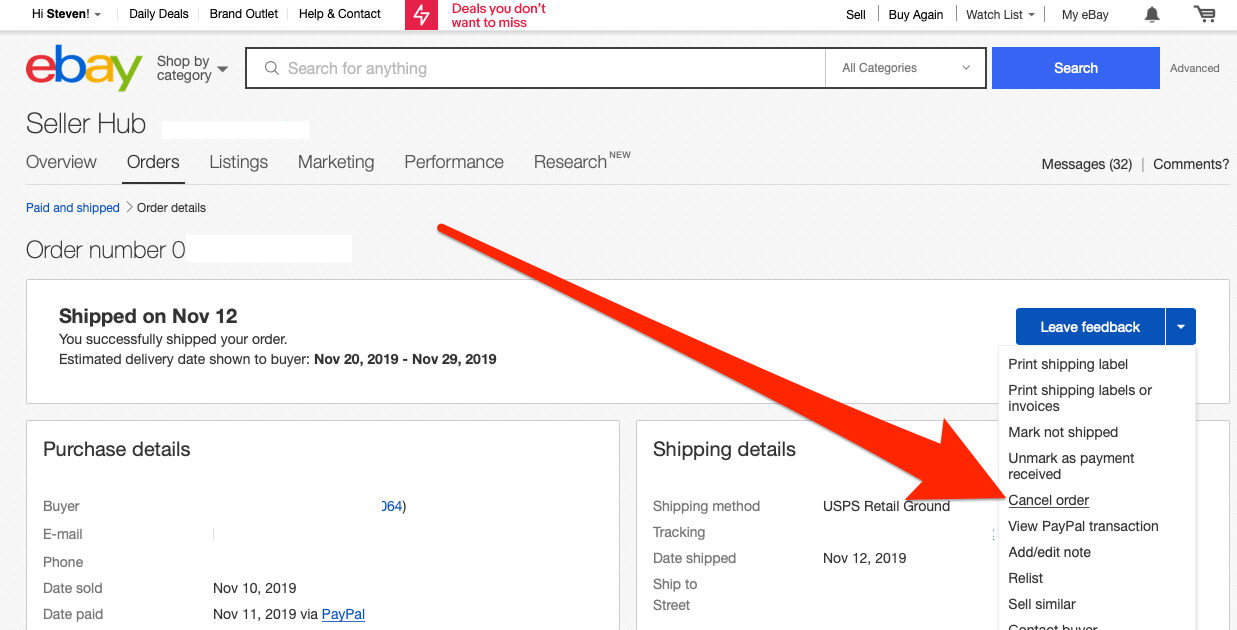The height and width of the screenshot is (630, 1237).
Task: Open the notifications bell icon
Action: (x=1152, y=14)
